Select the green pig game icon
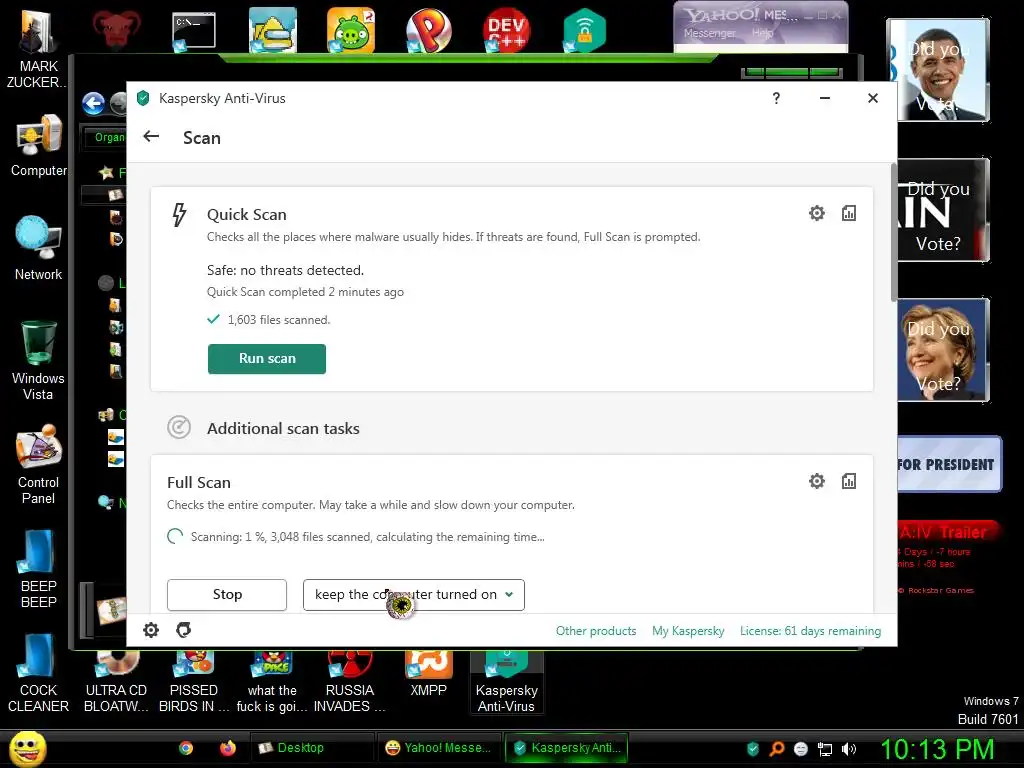 [351, 30]
